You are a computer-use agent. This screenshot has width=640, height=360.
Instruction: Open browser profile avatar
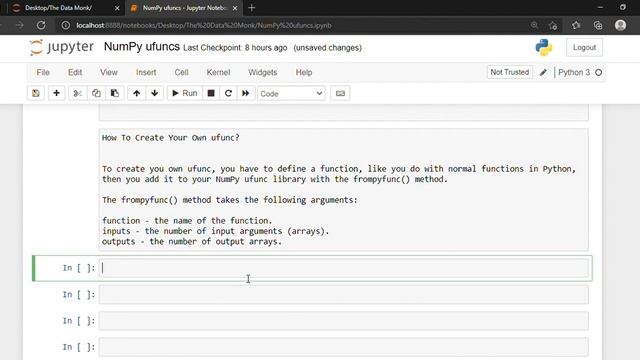[x=620, y=25]
